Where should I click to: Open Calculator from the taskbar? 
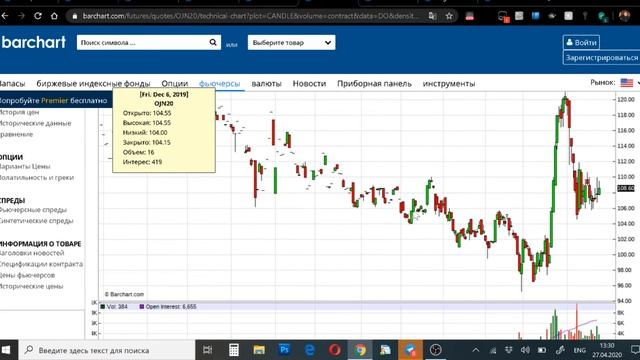[233, 350]
